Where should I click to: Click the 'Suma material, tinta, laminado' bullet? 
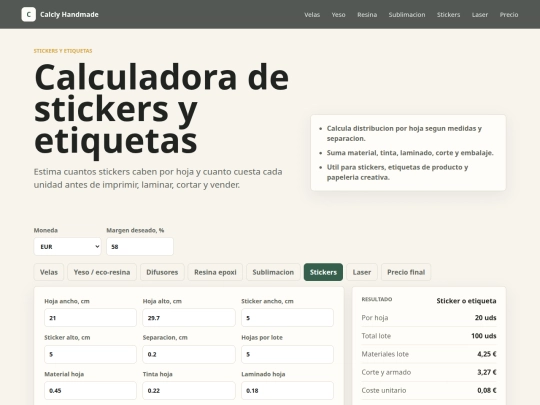coord(410,153)
